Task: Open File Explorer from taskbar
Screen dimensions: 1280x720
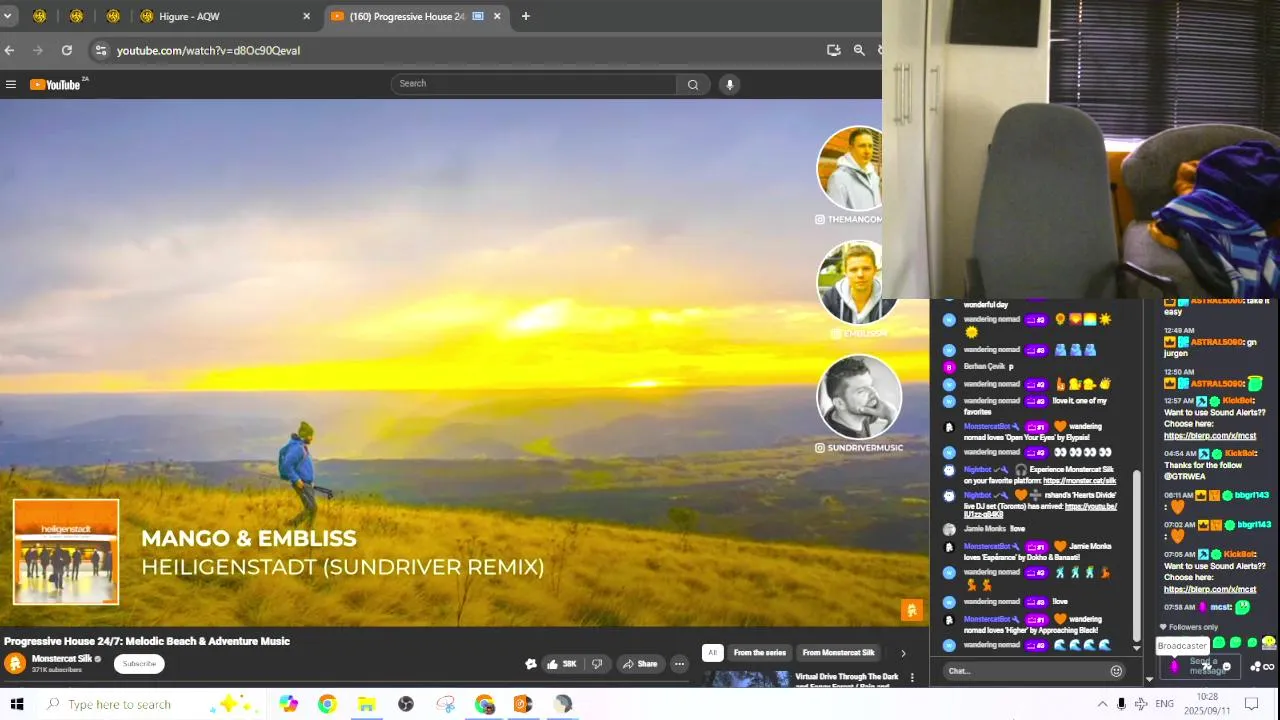Action: [366, 704]
